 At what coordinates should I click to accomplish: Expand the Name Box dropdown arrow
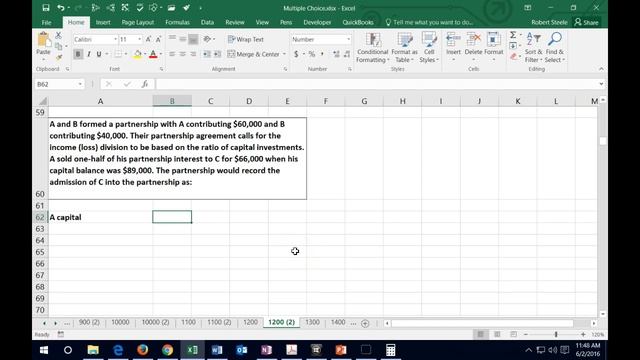80,84
